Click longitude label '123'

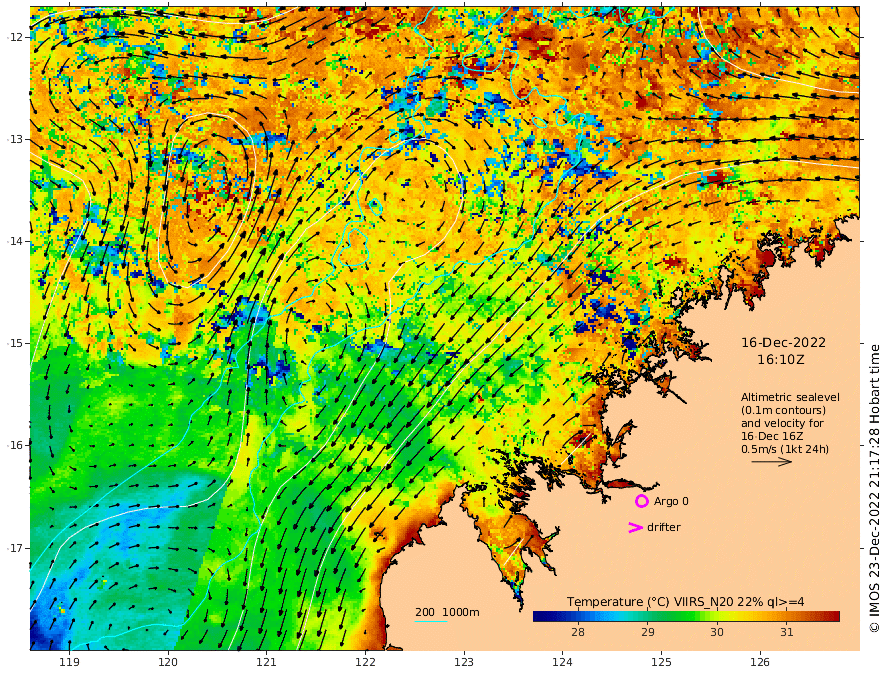pos(464,663)
